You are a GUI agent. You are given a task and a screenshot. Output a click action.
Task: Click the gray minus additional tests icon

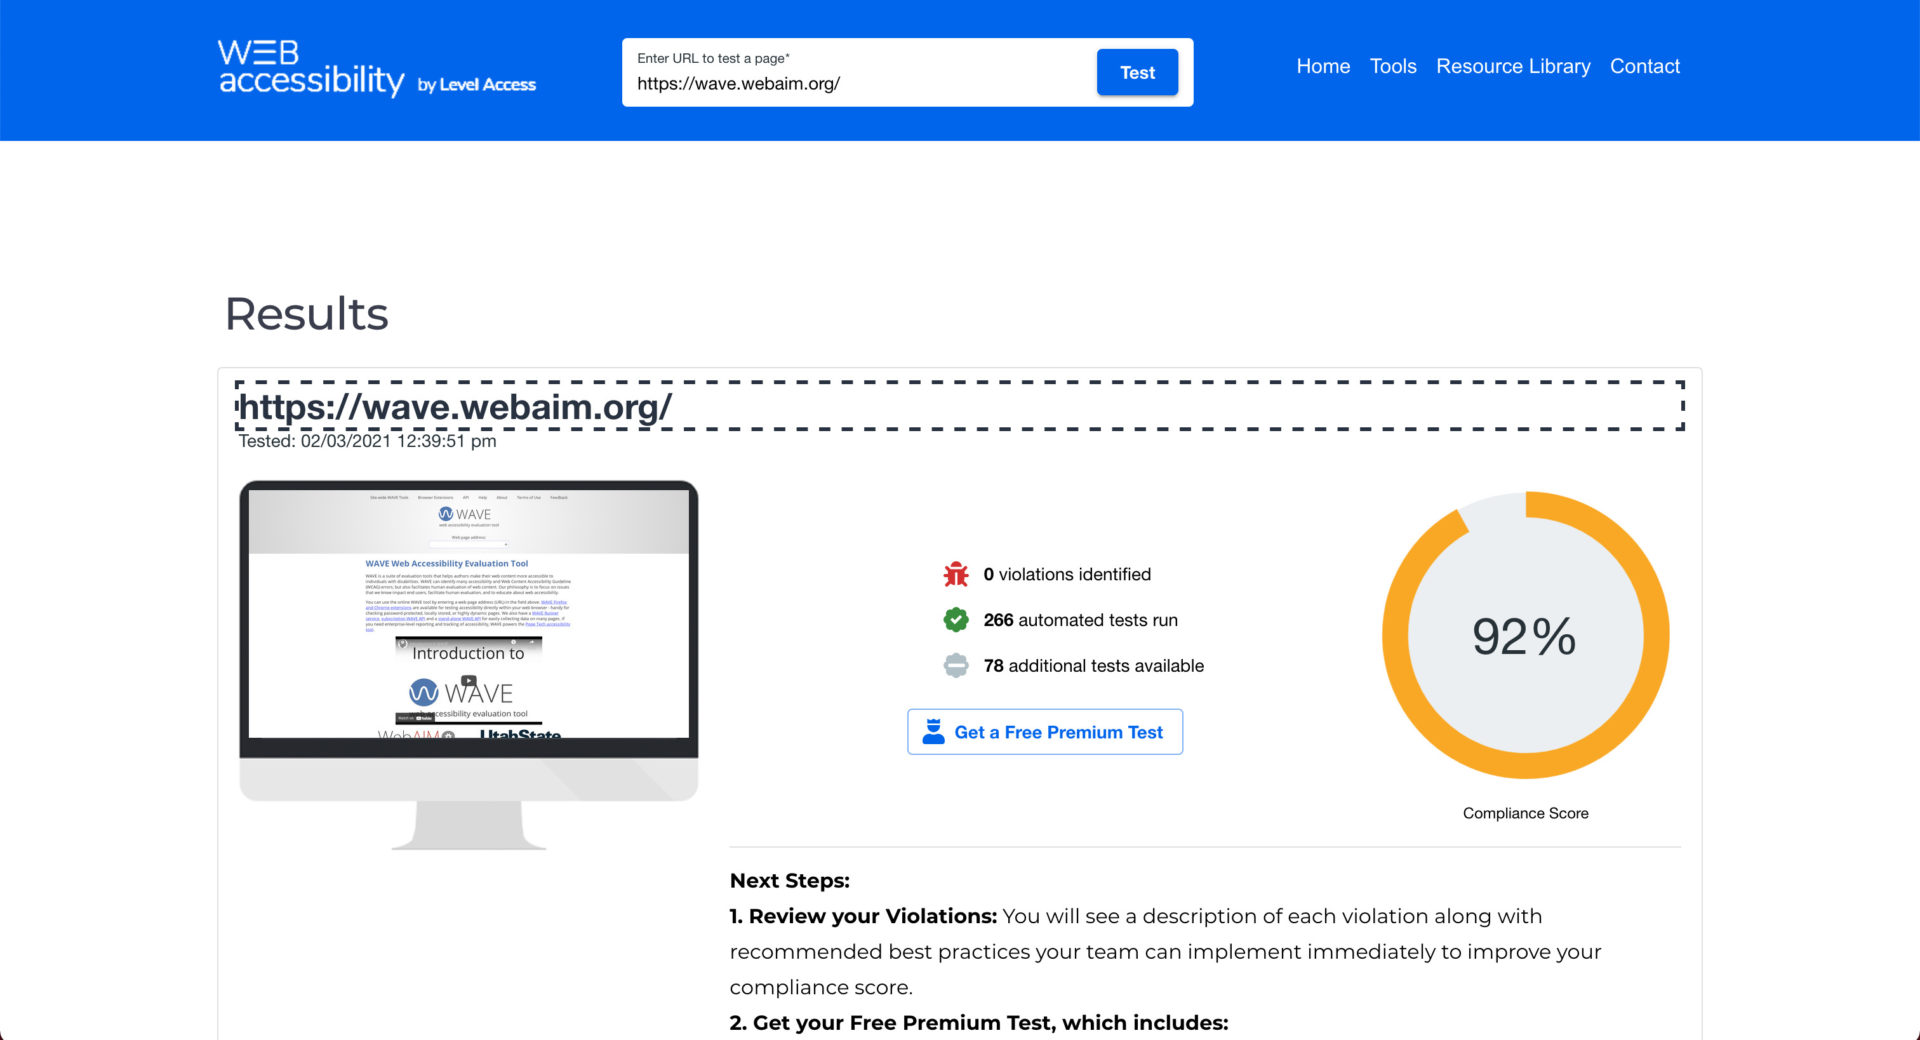[956, 666]
